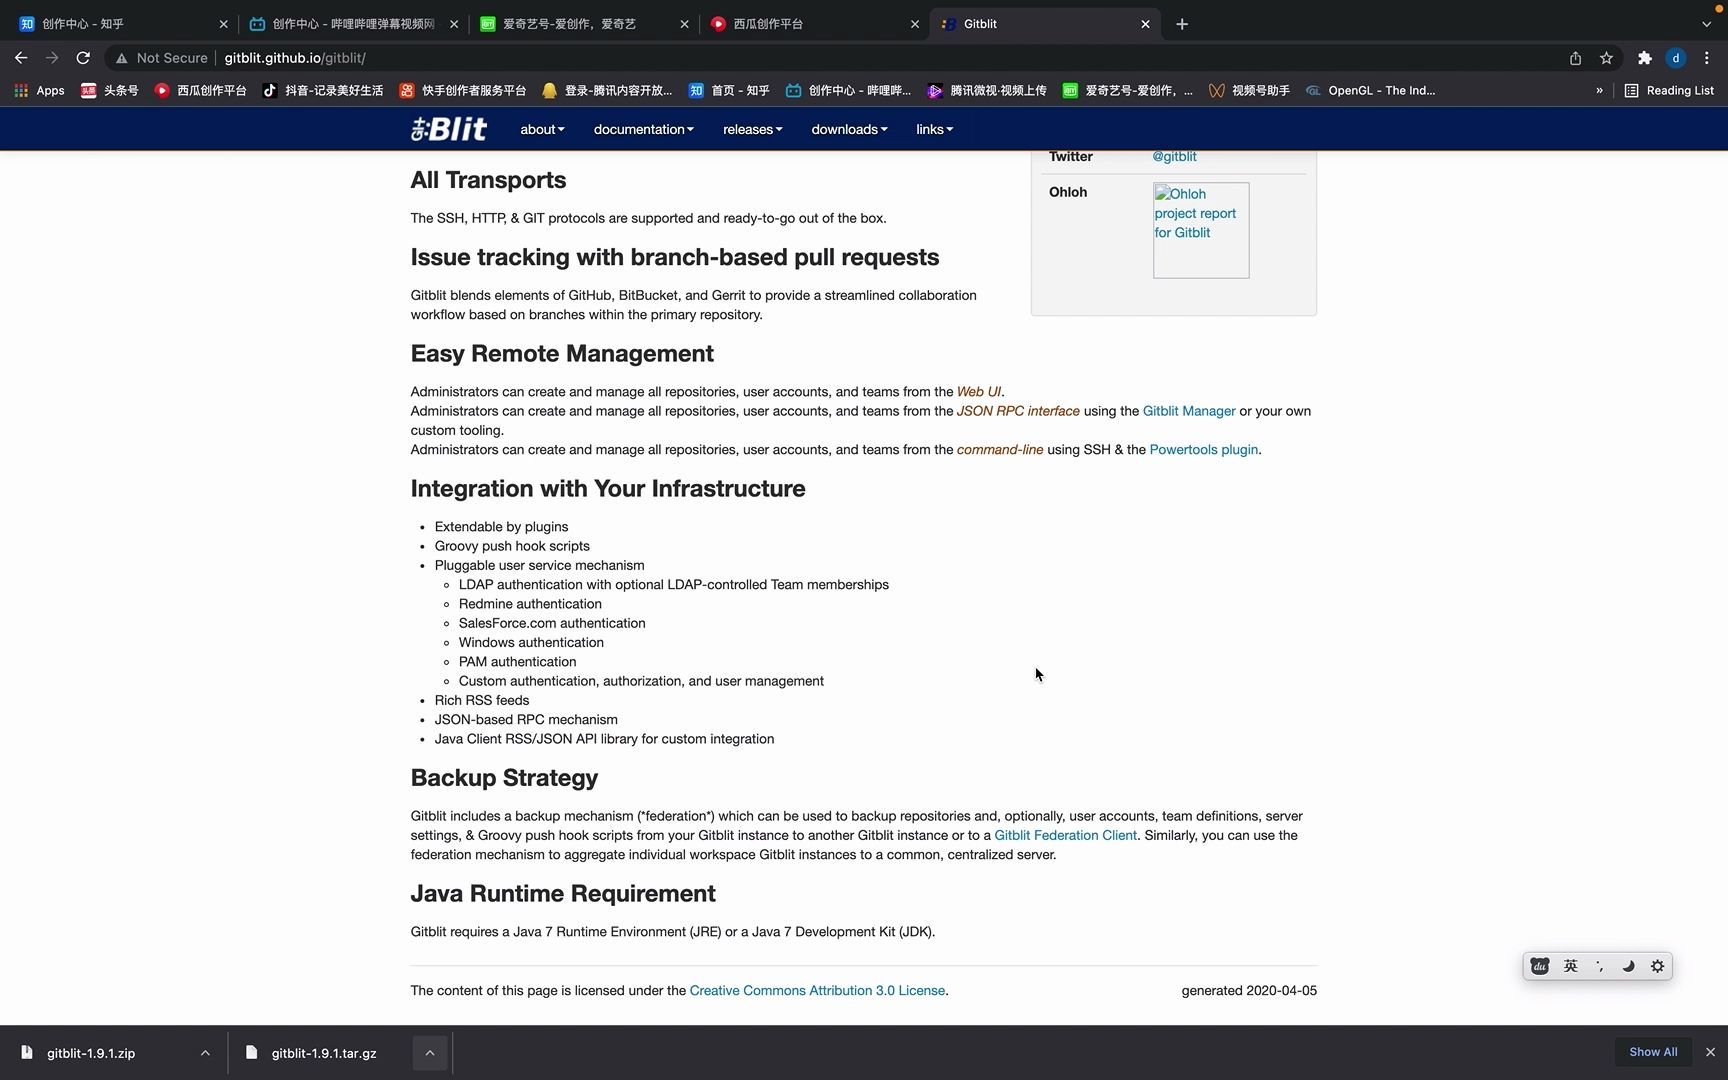Open the links dropdown menu

934,129
